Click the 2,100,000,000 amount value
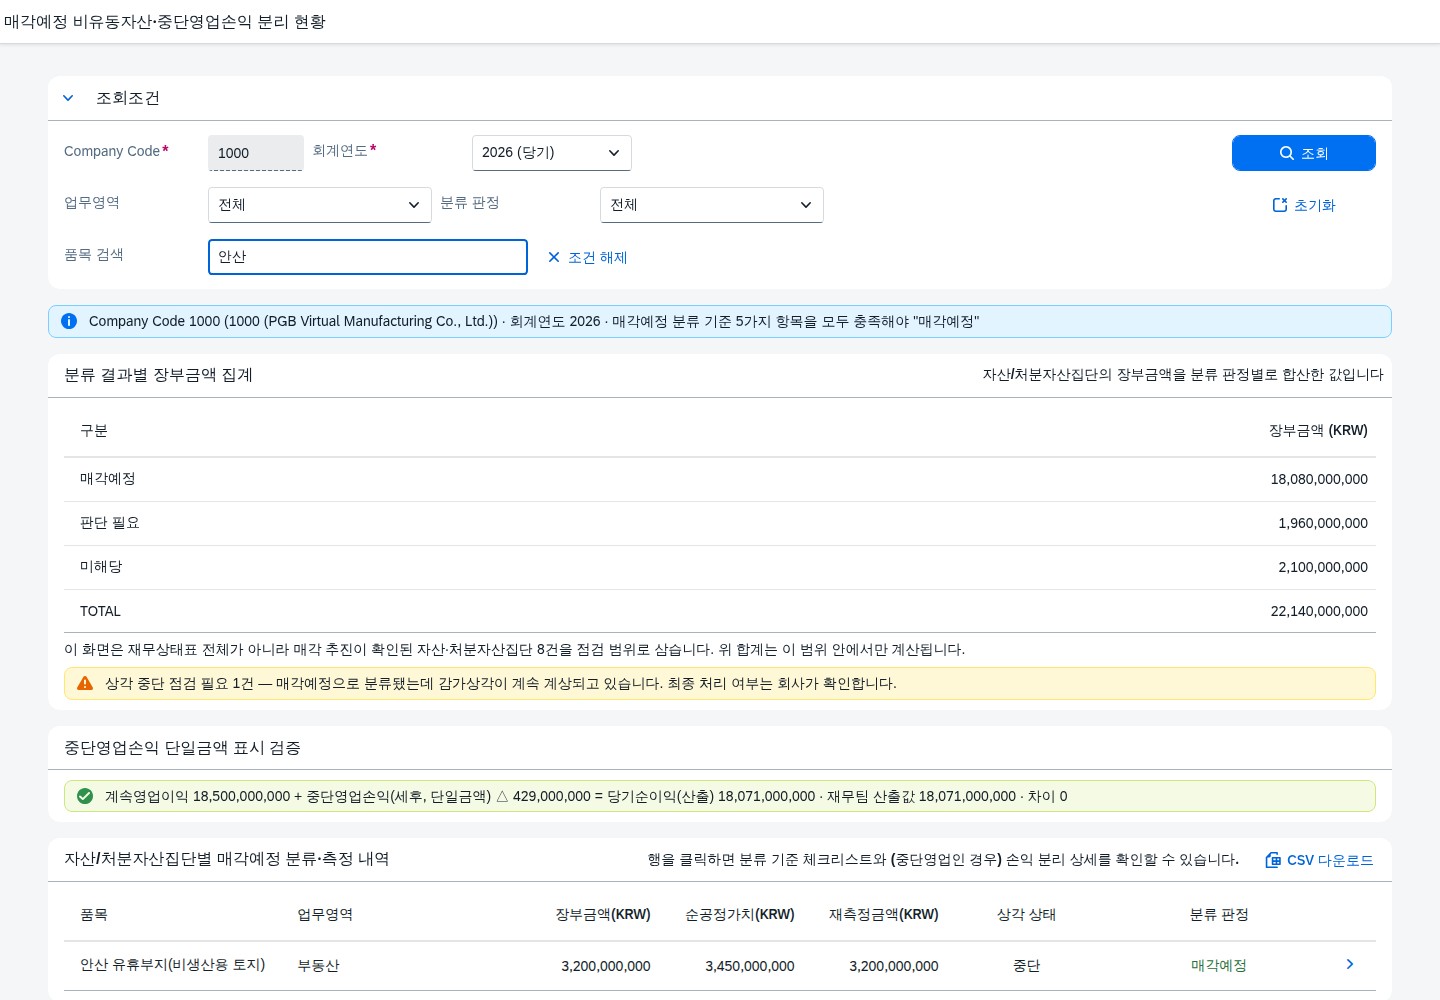 coord(1323,567)
